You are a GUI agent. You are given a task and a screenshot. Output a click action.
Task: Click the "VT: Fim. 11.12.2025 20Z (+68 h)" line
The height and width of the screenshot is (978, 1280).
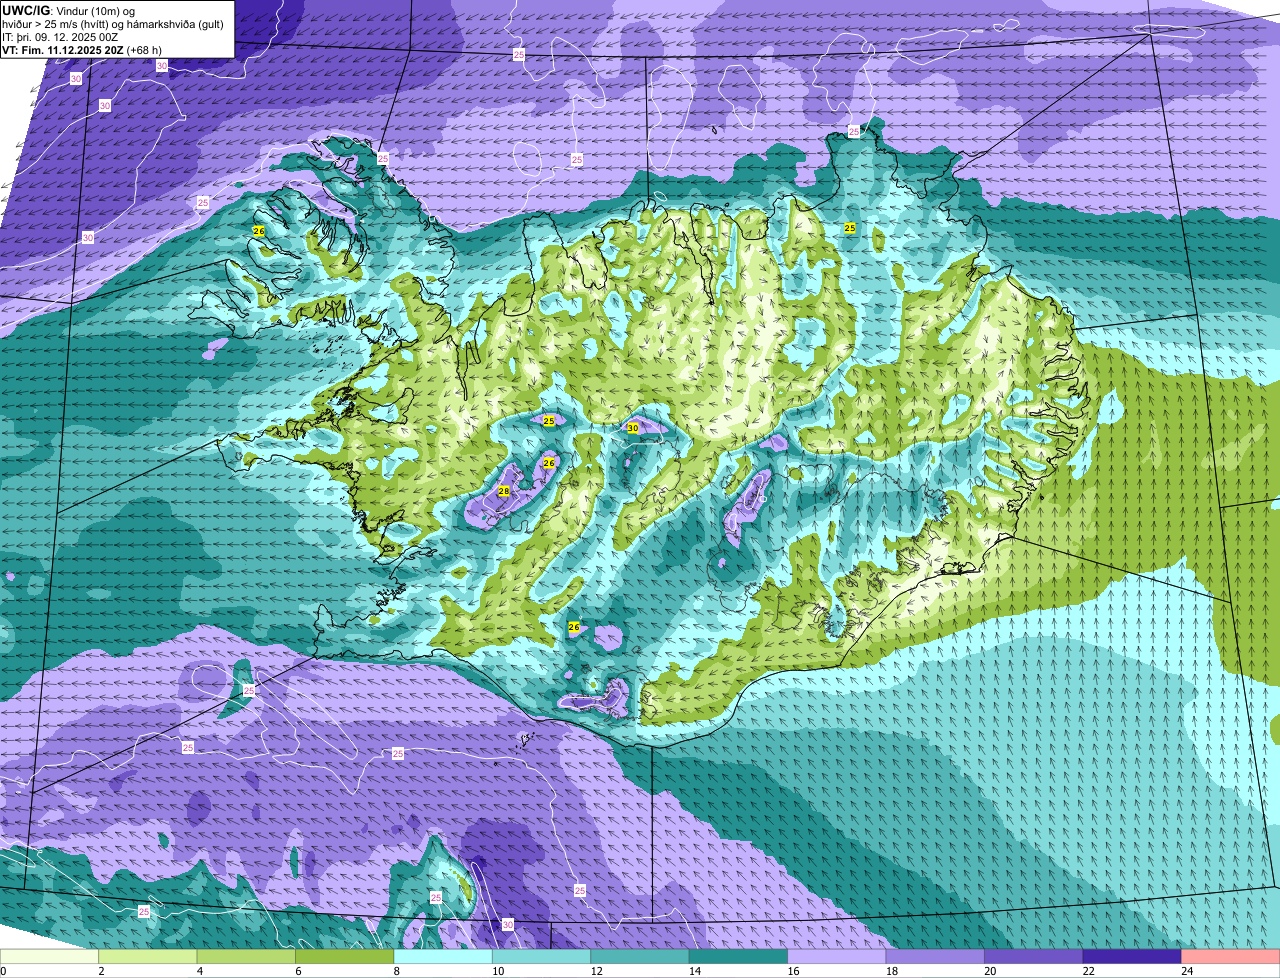[x=82, y=50]
